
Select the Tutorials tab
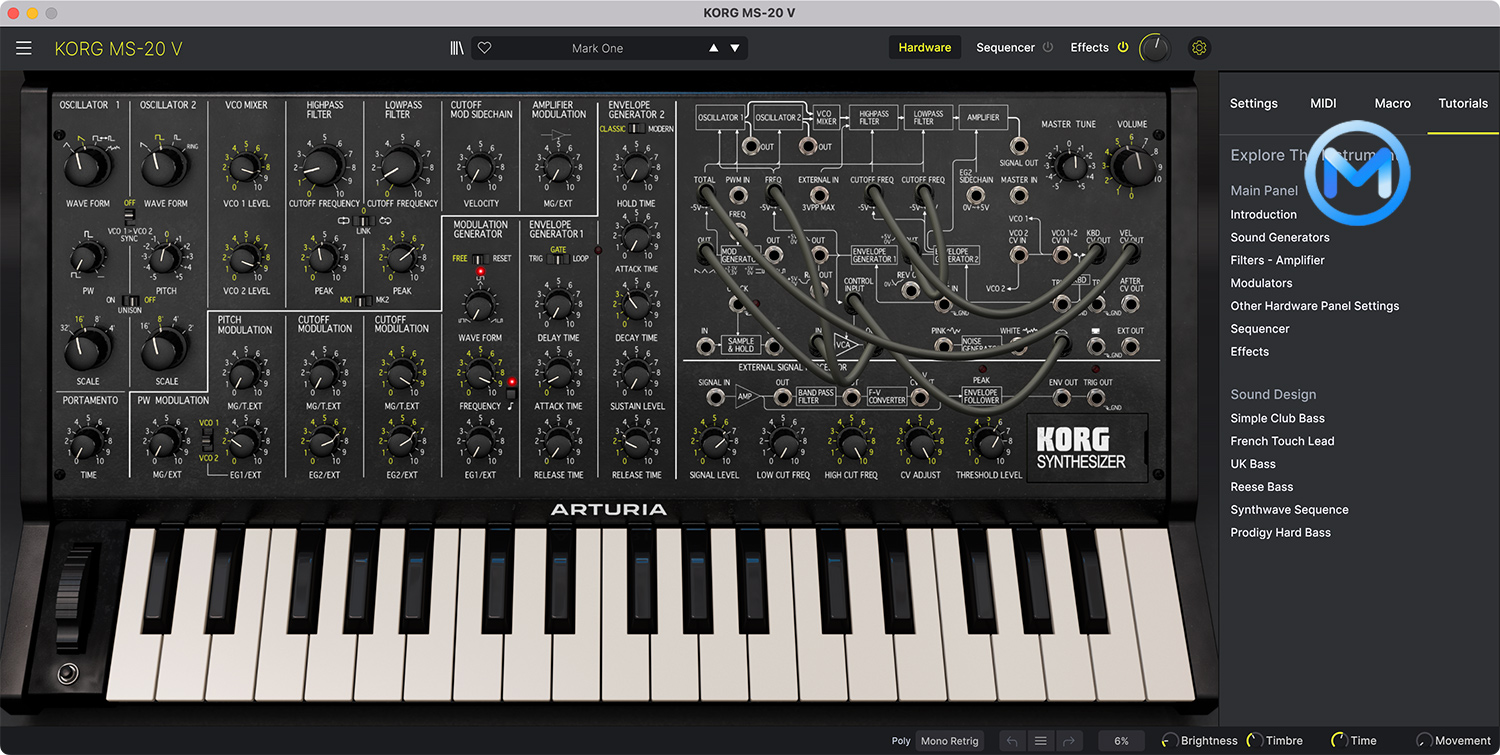coord(1463,103)
